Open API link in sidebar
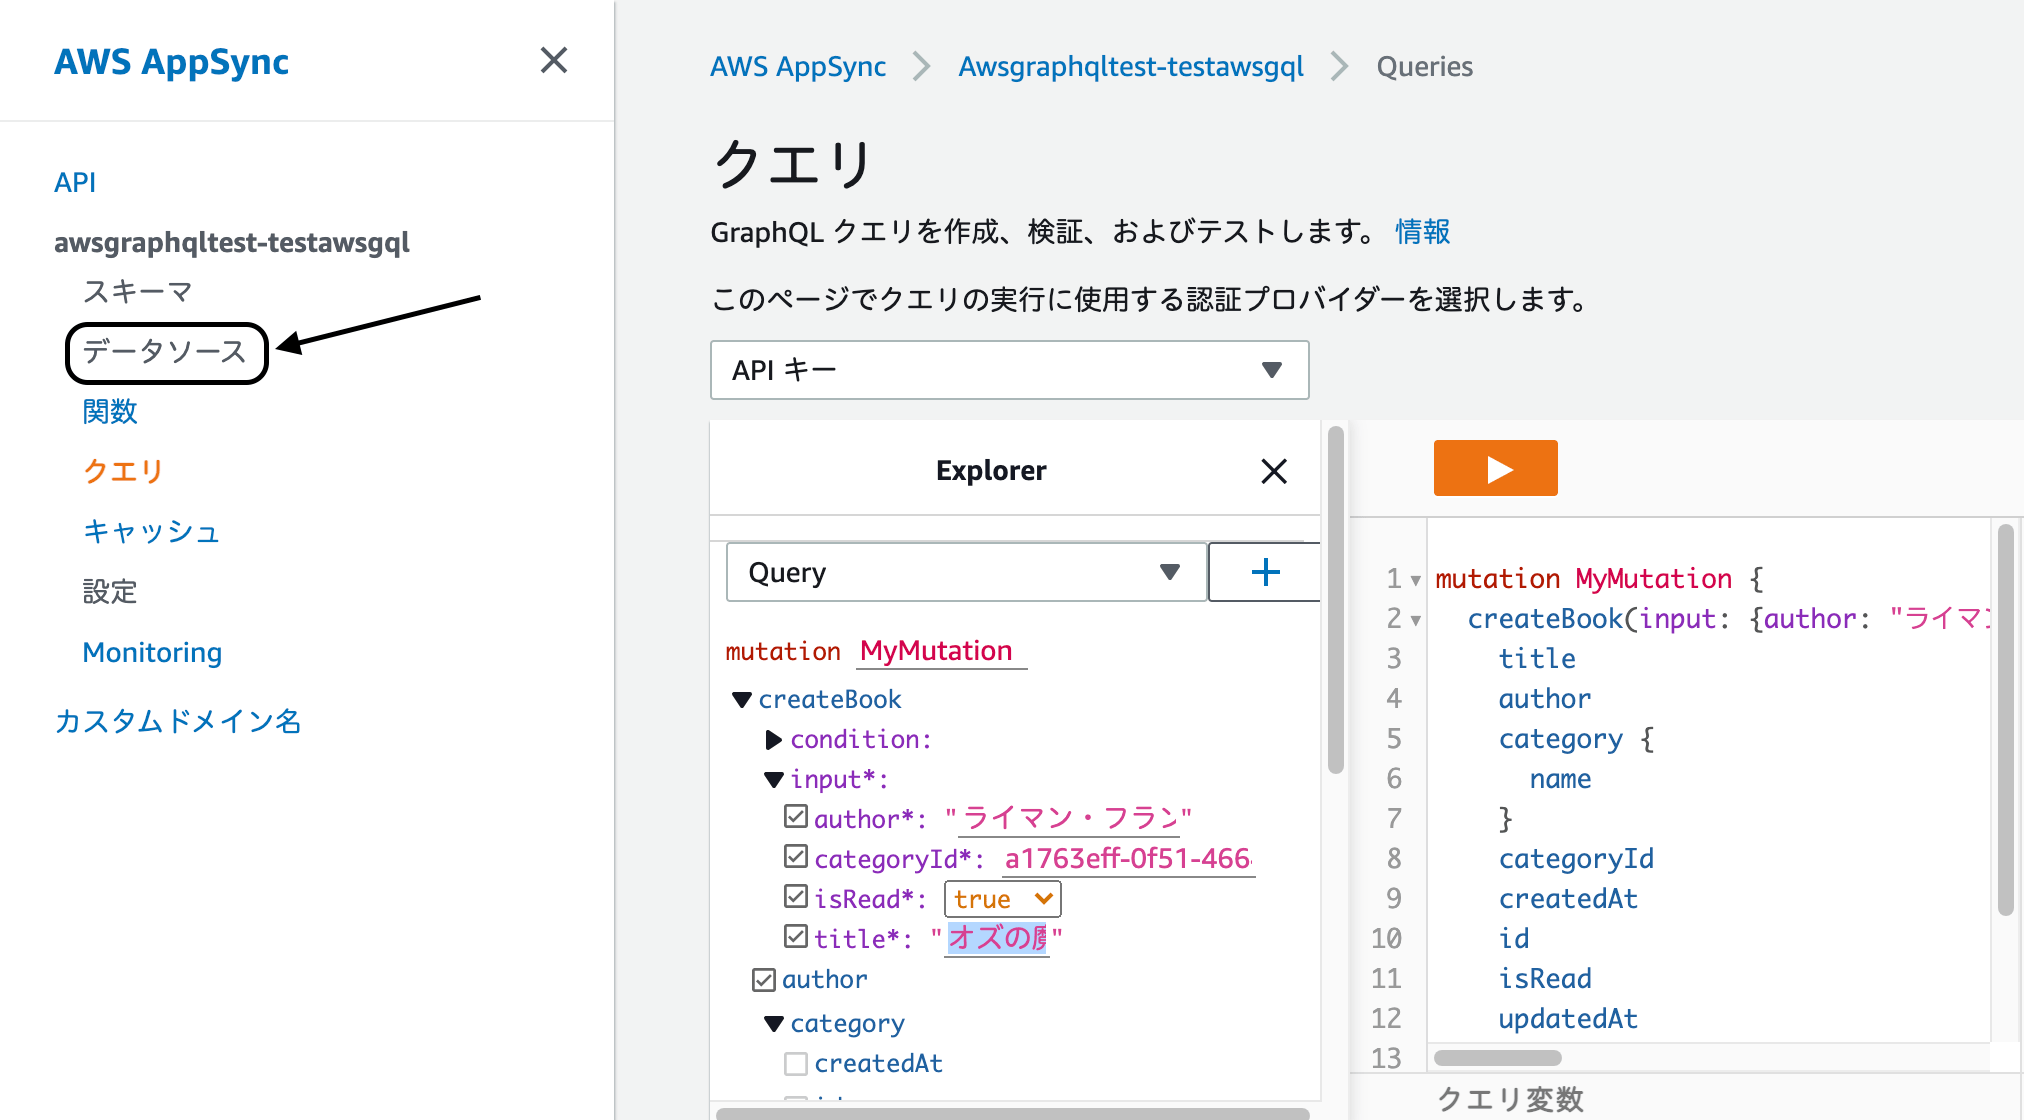The height and width of the screenshot is (1120, 2024). point(75,182)
